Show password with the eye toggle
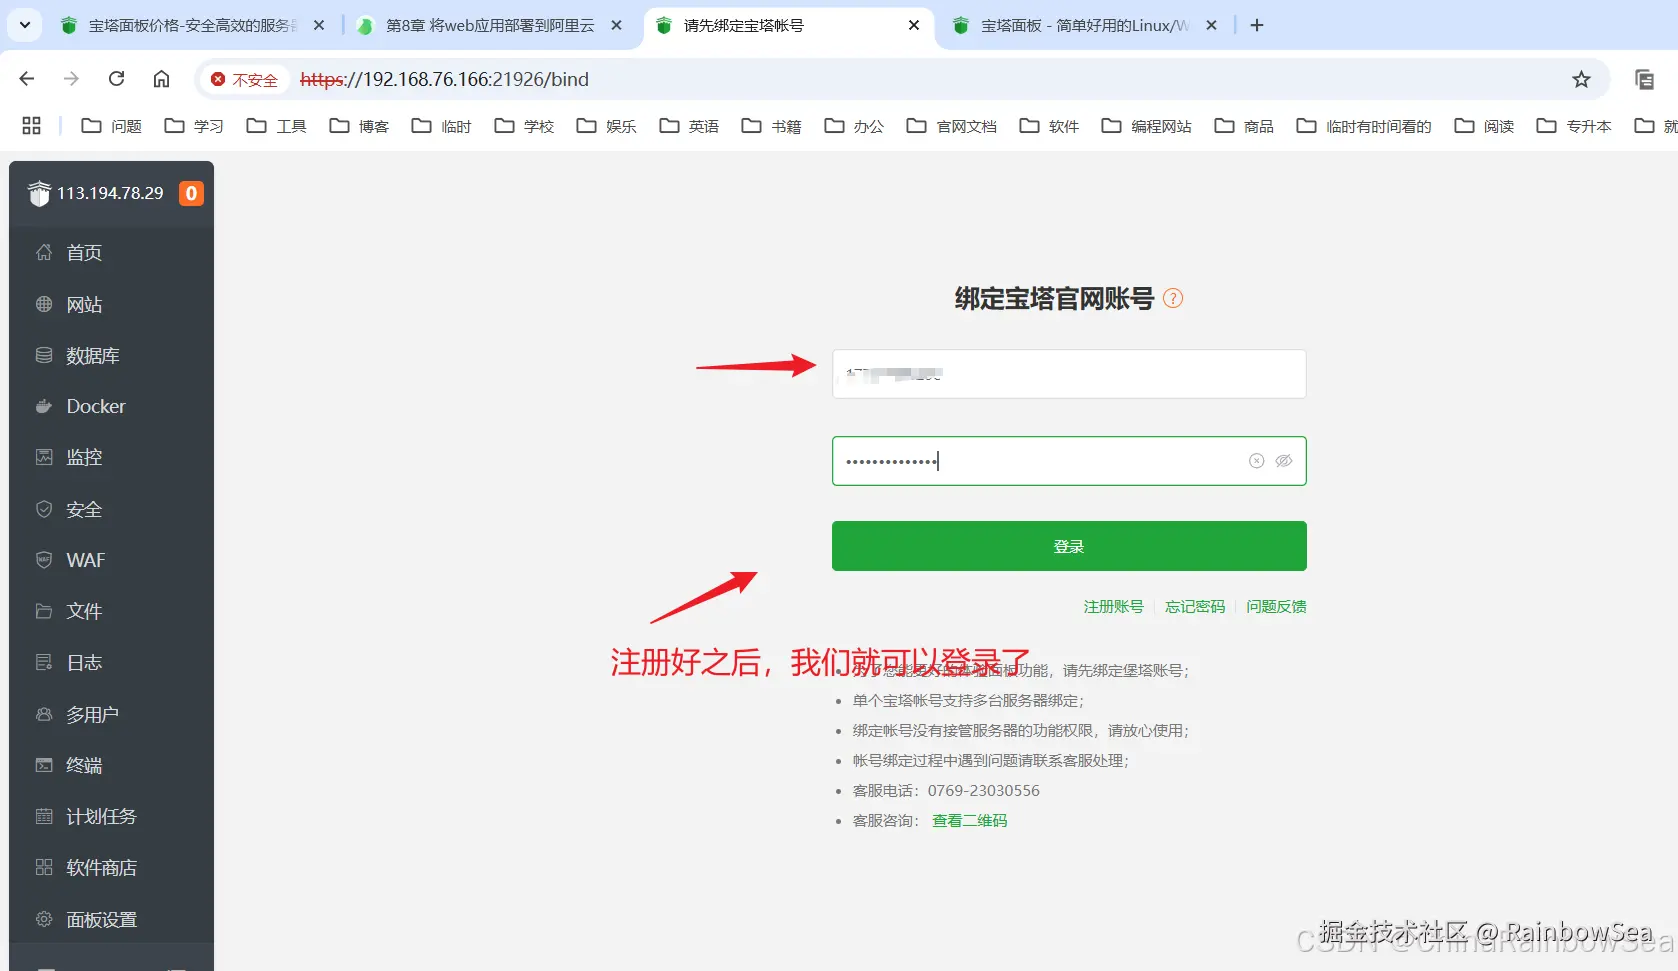Viewport: 1678px width, 971px height. tap(1284, 460)
